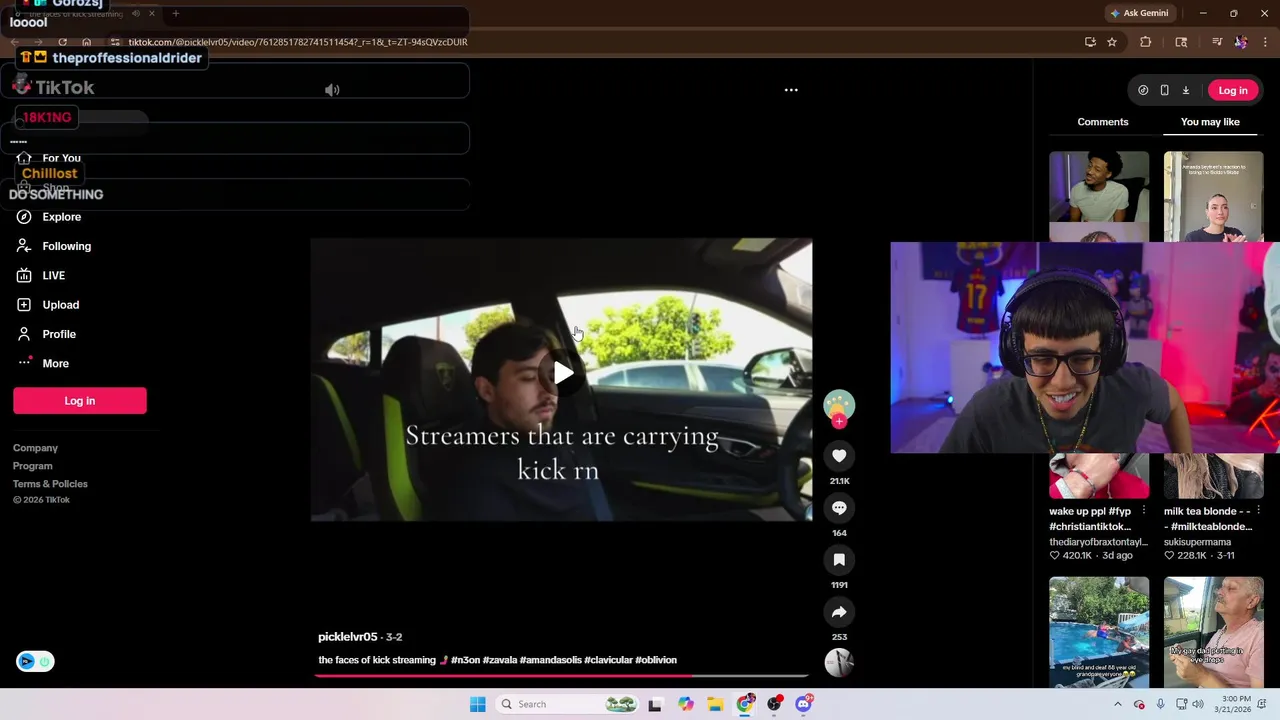Screen dimensions: 1280x720
Task: Open the Chrome profile avatar
Action: [1241, 42]
